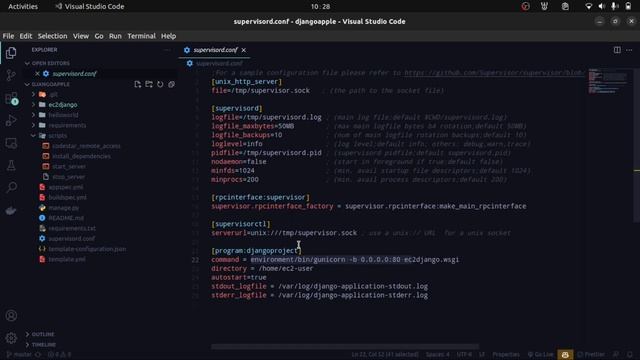Open manage.py in Explorer
This screenshot has width=640, height=360.
pyautogui.click(x=64, y=208)
